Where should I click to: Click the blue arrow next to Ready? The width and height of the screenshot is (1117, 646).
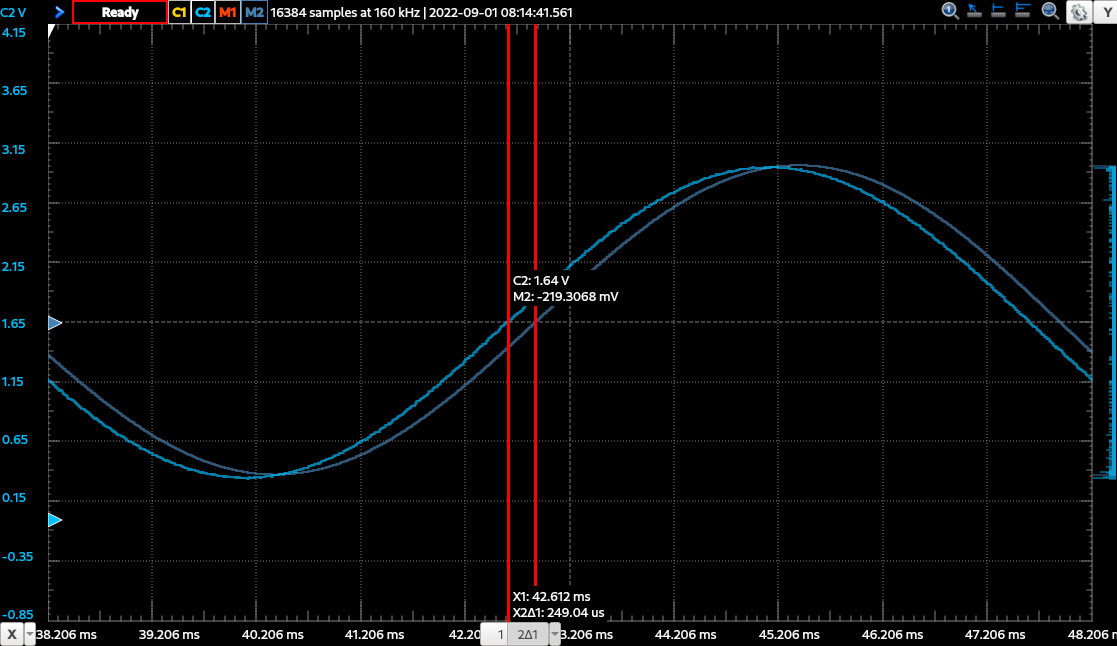coord(60,12)
